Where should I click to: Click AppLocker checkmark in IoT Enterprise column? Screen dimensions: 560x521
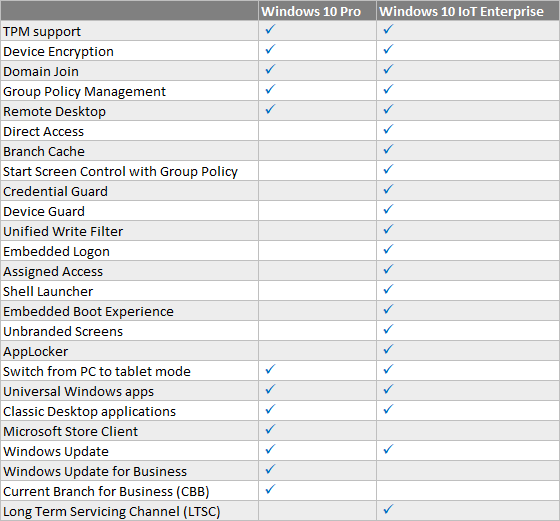point(388,349)
